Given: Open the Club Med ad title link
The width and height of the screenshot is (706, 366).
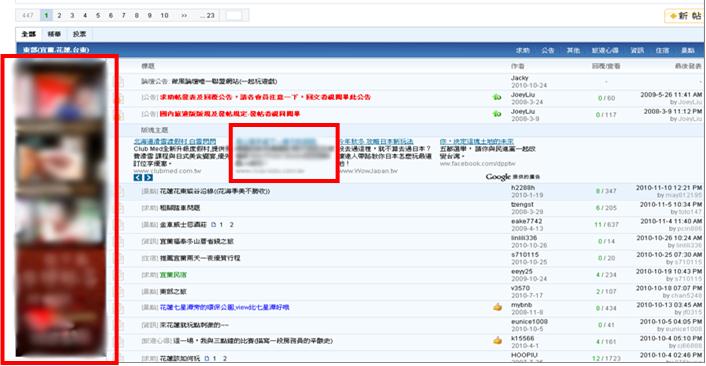Looking at the screenshot, I should [175, 141].
